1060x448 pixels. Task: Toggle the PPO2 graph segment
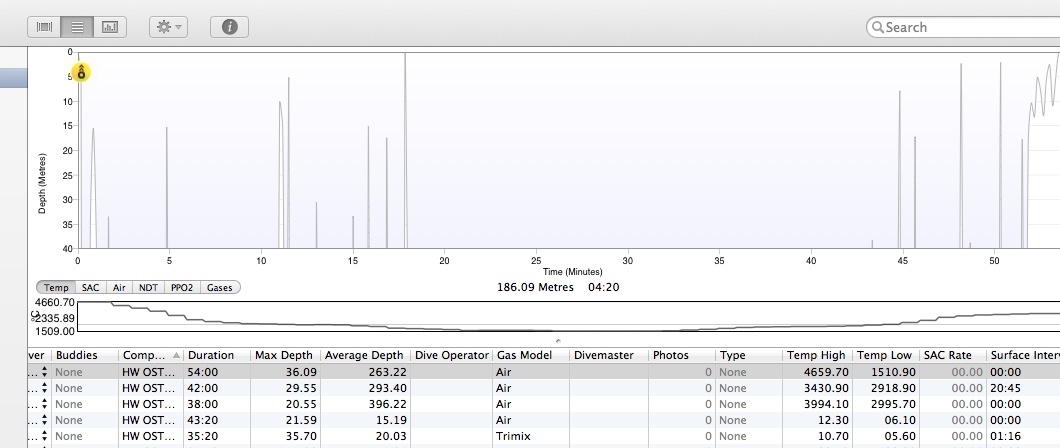coord(182,287)
